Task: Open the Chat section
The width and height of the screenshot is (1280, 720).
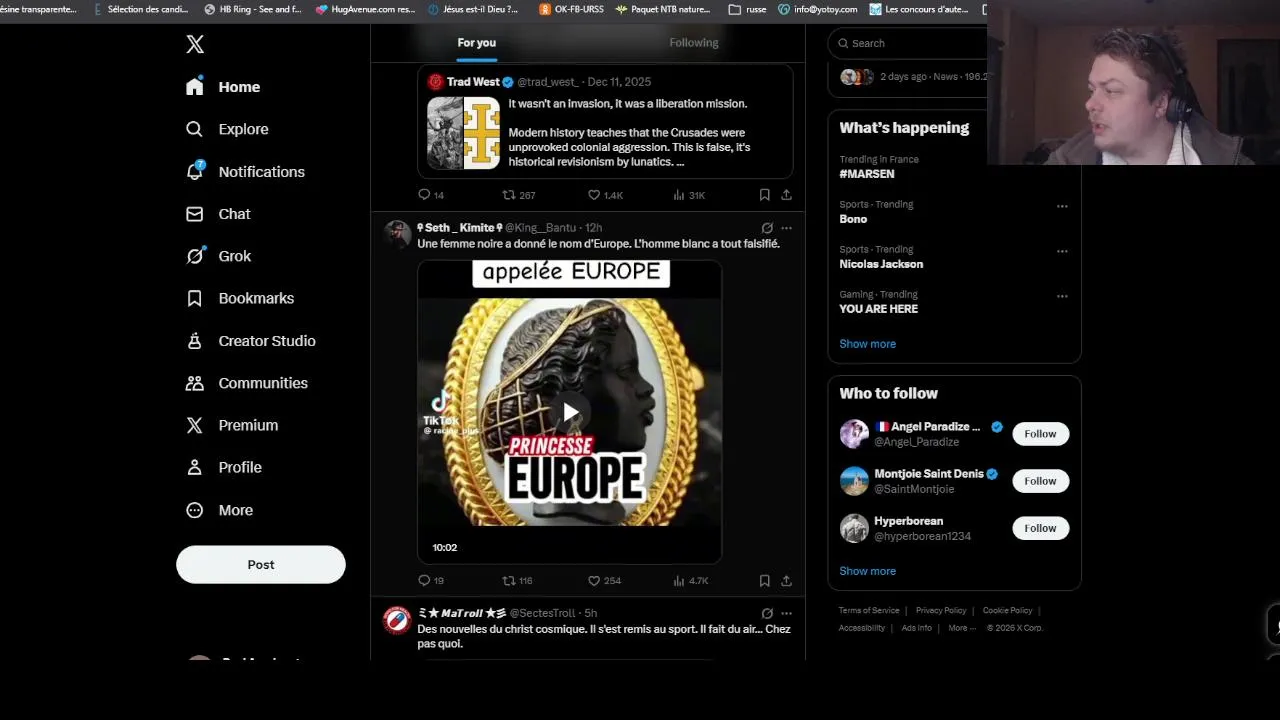Action: [218, 214]
